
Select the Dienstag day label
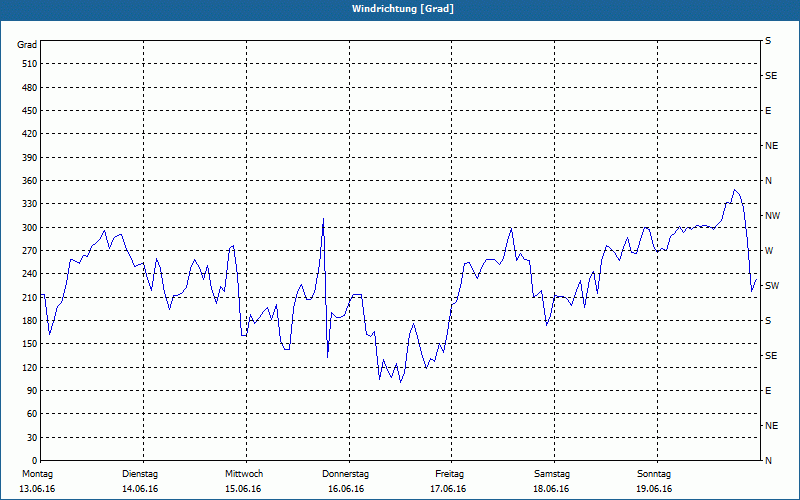pos(140,474)
